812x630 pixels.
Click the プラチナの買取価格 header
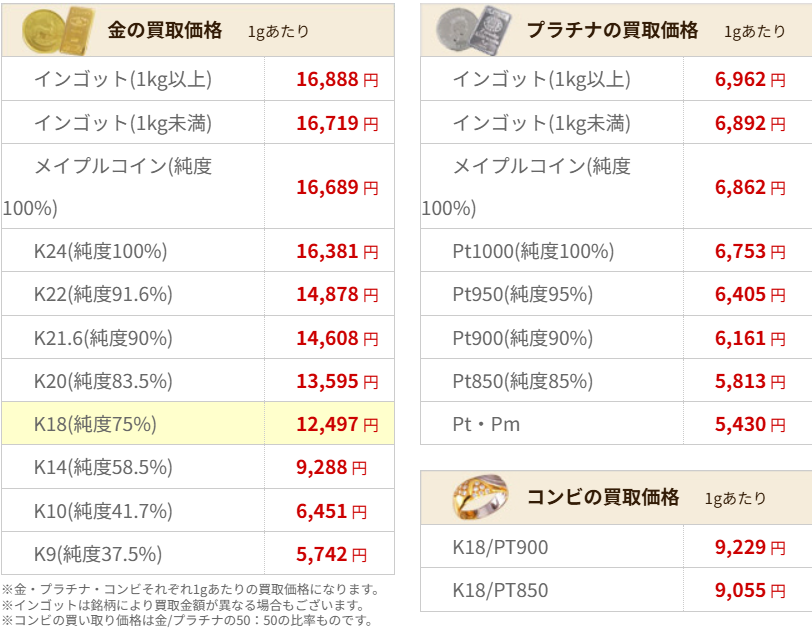tap(612, 31)
